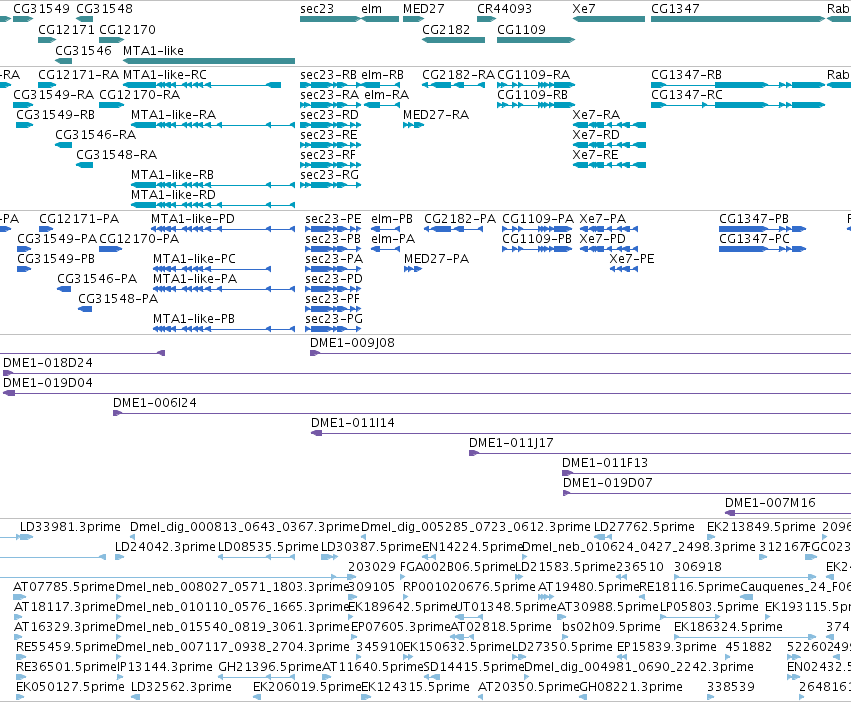Select BAC clone DME1-011I14
Screen dimensions: 851x702
click(581, 433)
